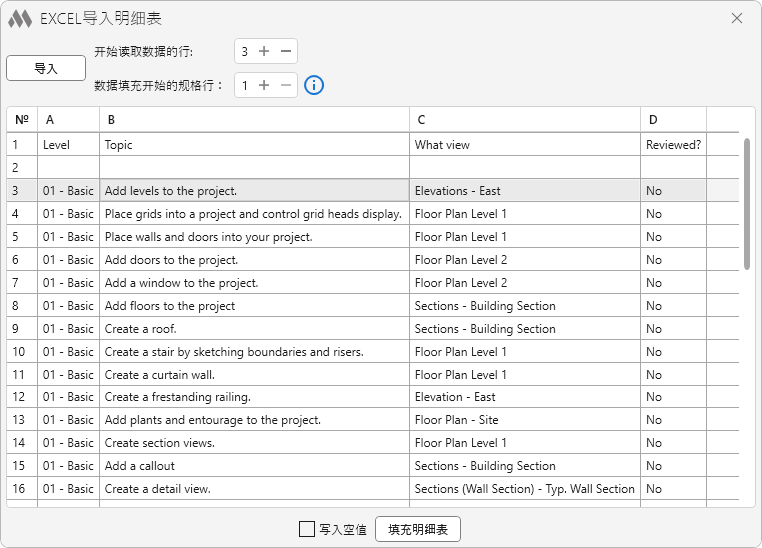Click the app logo in title bar
Viewport: 762px width, 548px height.
pos(20,18)
